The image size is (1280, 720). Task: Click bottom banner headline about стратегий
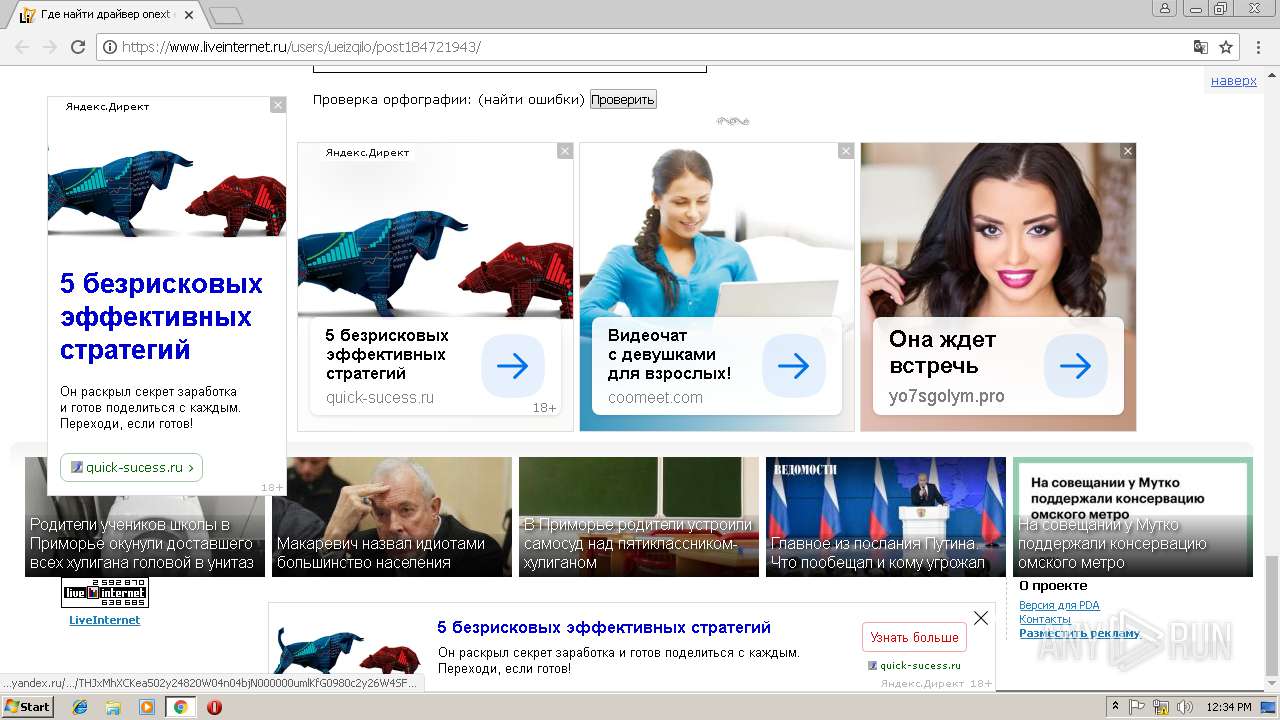click(x=604, y=627)
